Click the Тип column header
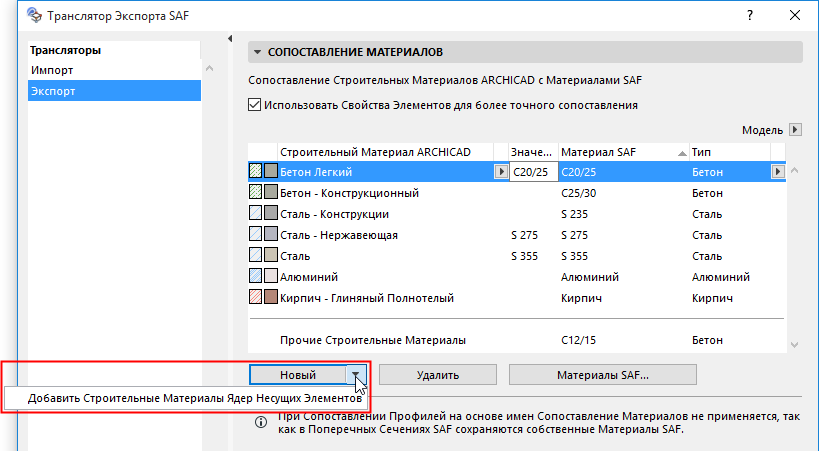Viewport: 819px width, 451px height. coord(730,152)
